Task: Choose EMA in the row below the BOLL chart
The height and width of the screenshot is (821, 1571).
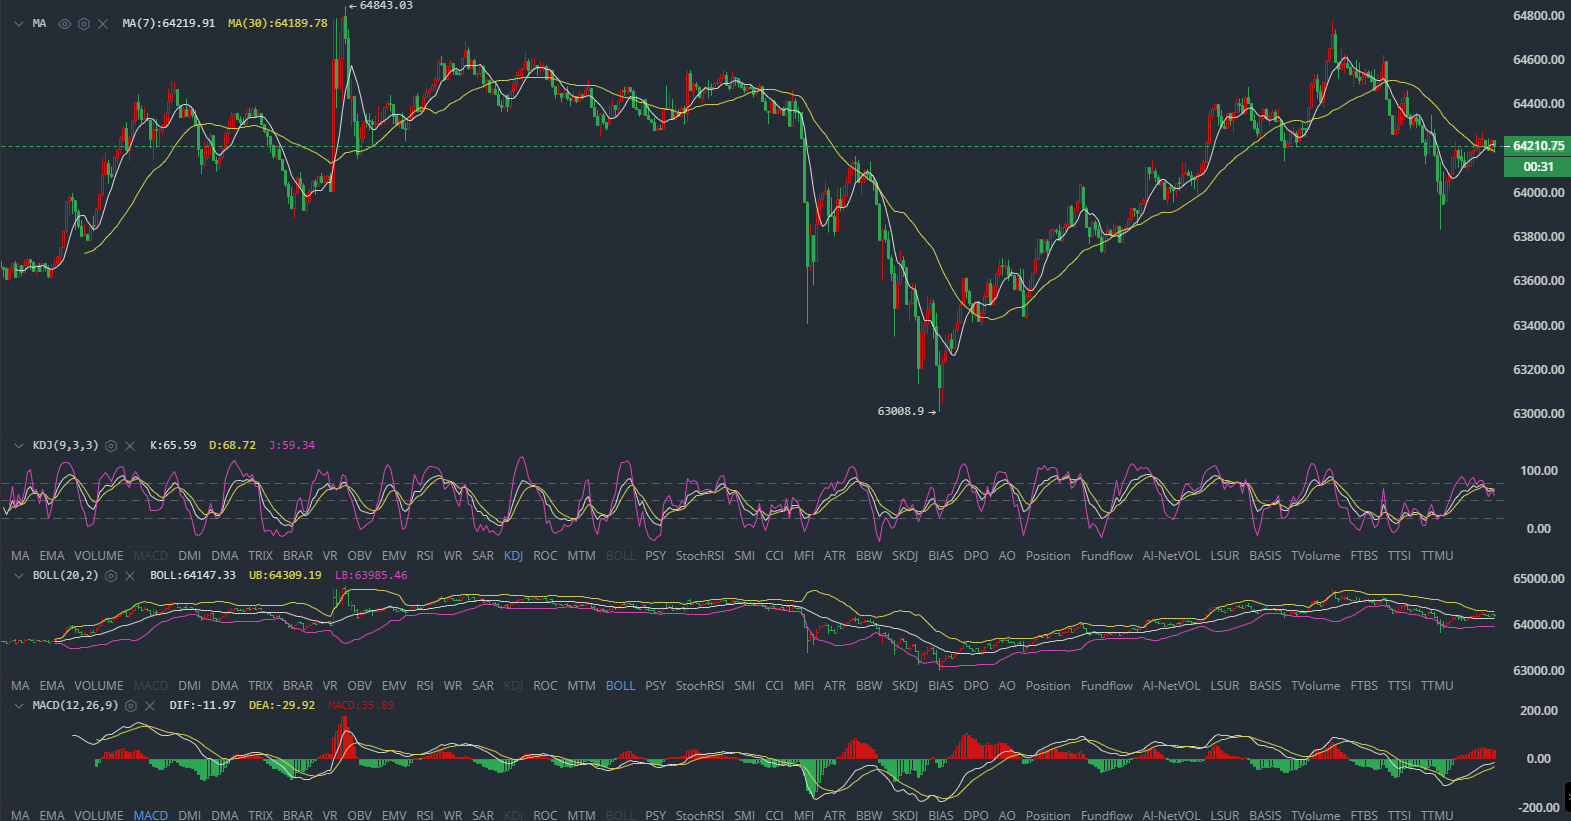Action: [52, 686]
